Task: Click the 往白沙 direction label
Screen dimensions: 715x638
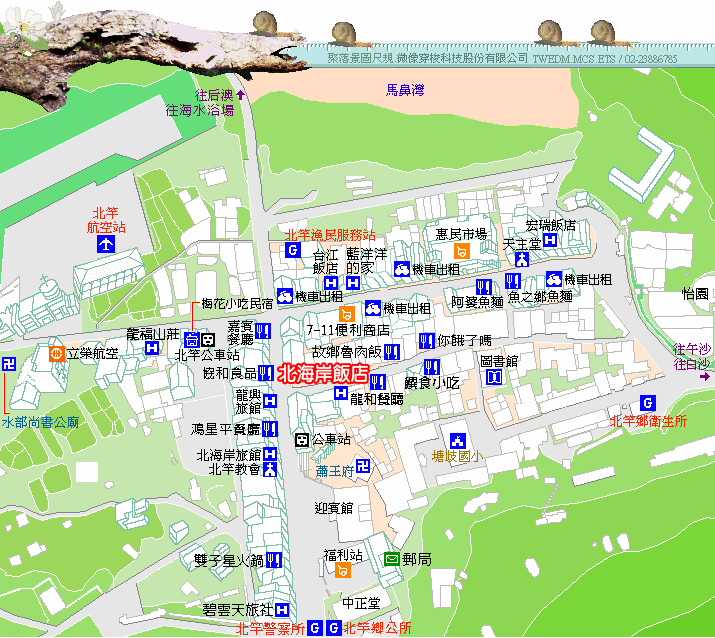Action: (x=692, y=364)
